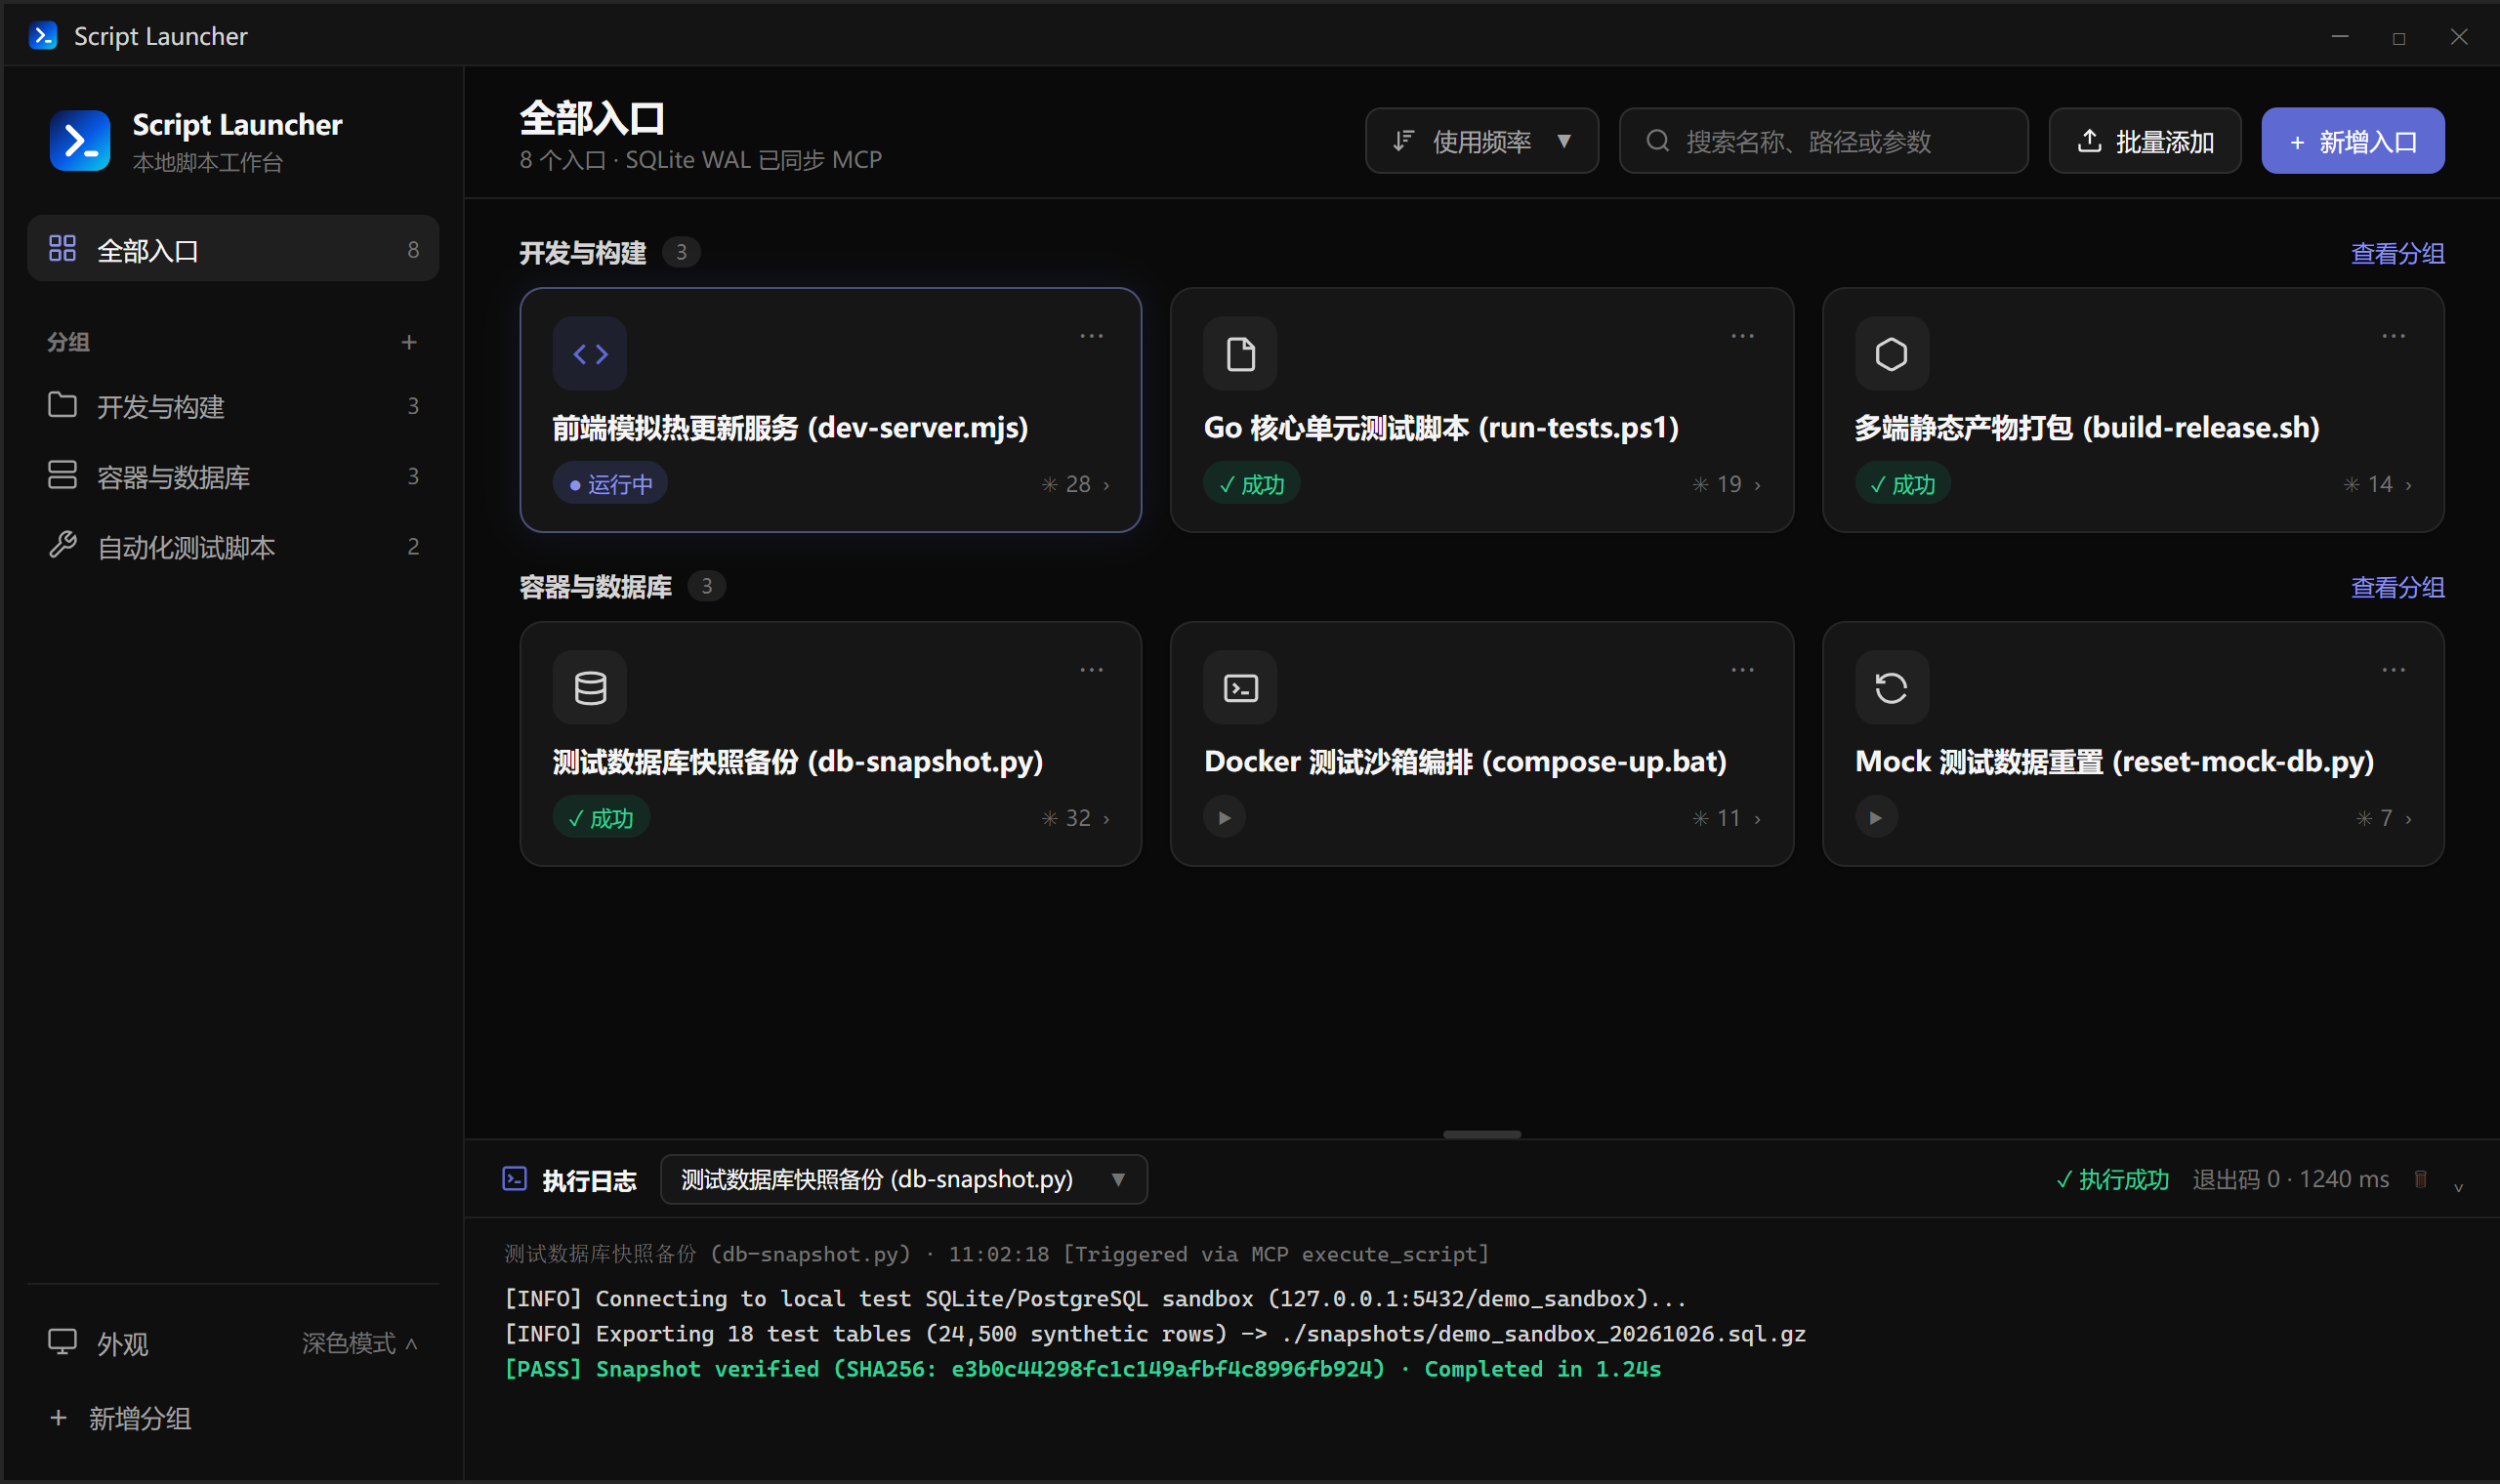Open the 开发与构建 group in sidebar
The width and height of the screenshot is (2500, 1484).
233,406
